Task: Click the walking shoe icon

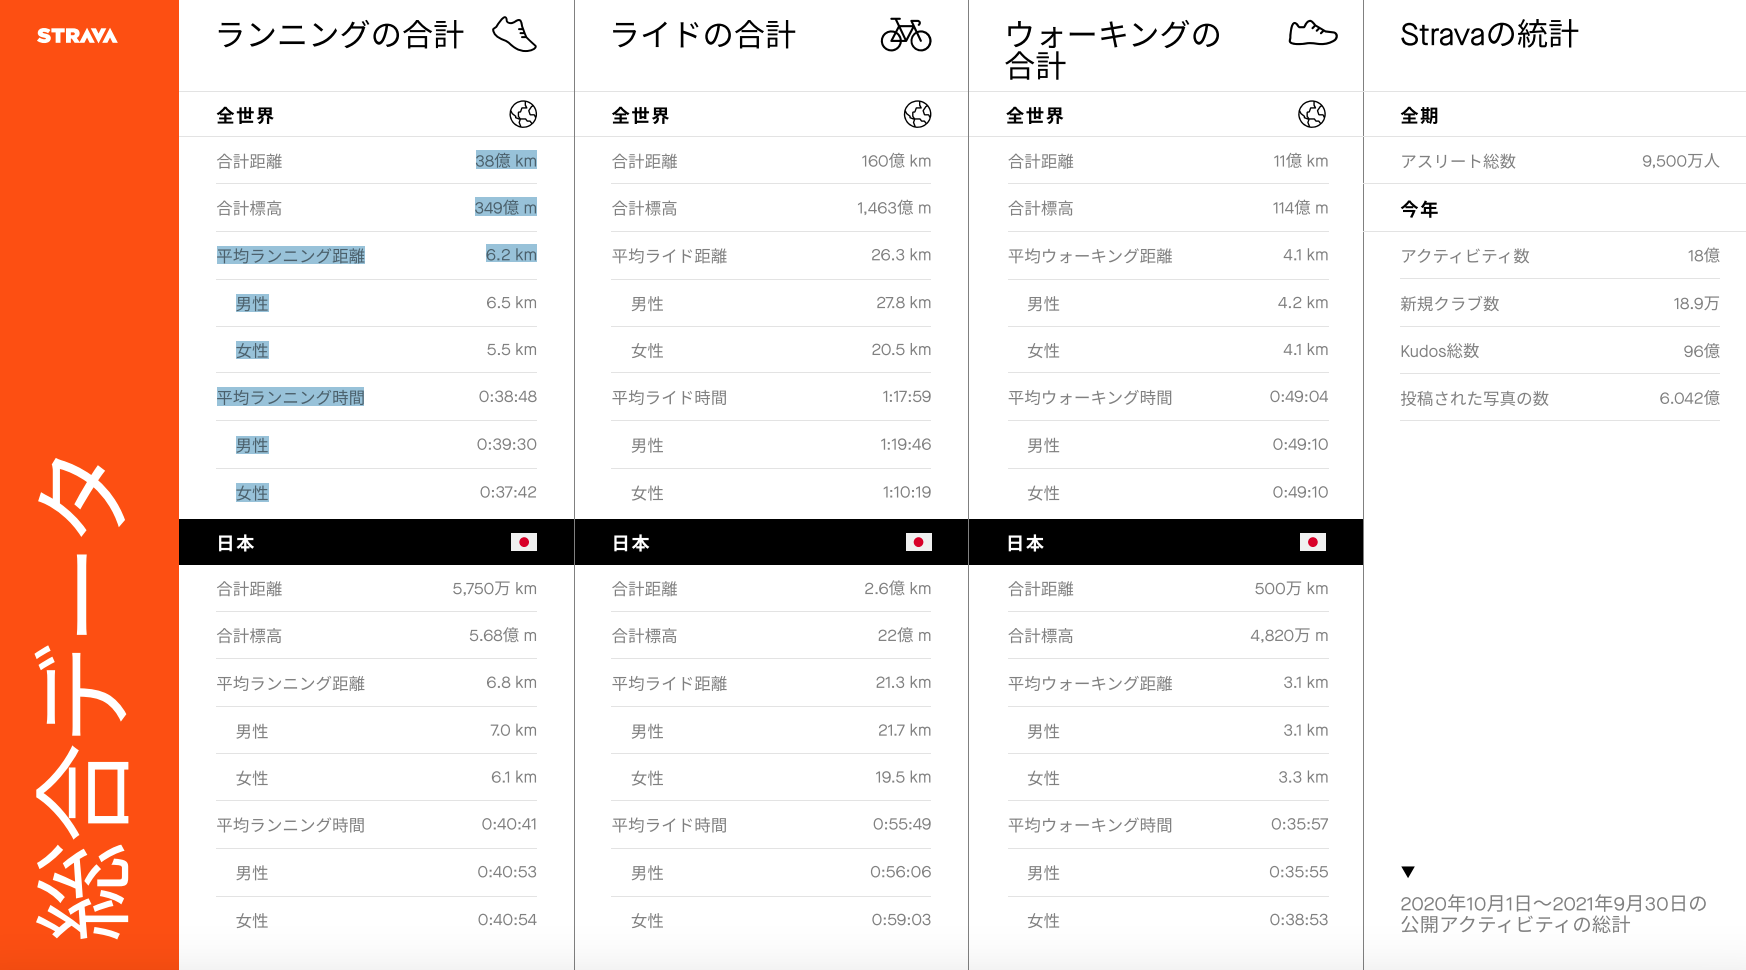Action: (1312, 34)
